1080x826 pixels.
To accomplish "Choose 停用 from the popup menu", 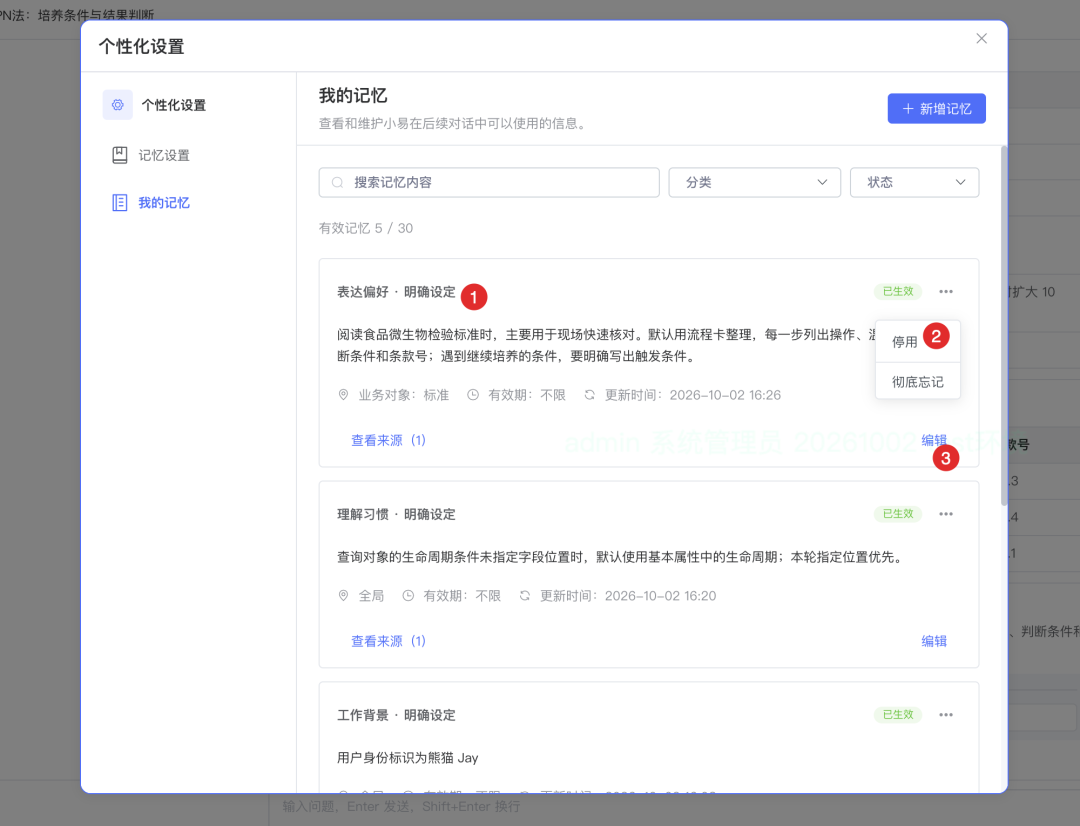I will point(917,342).
